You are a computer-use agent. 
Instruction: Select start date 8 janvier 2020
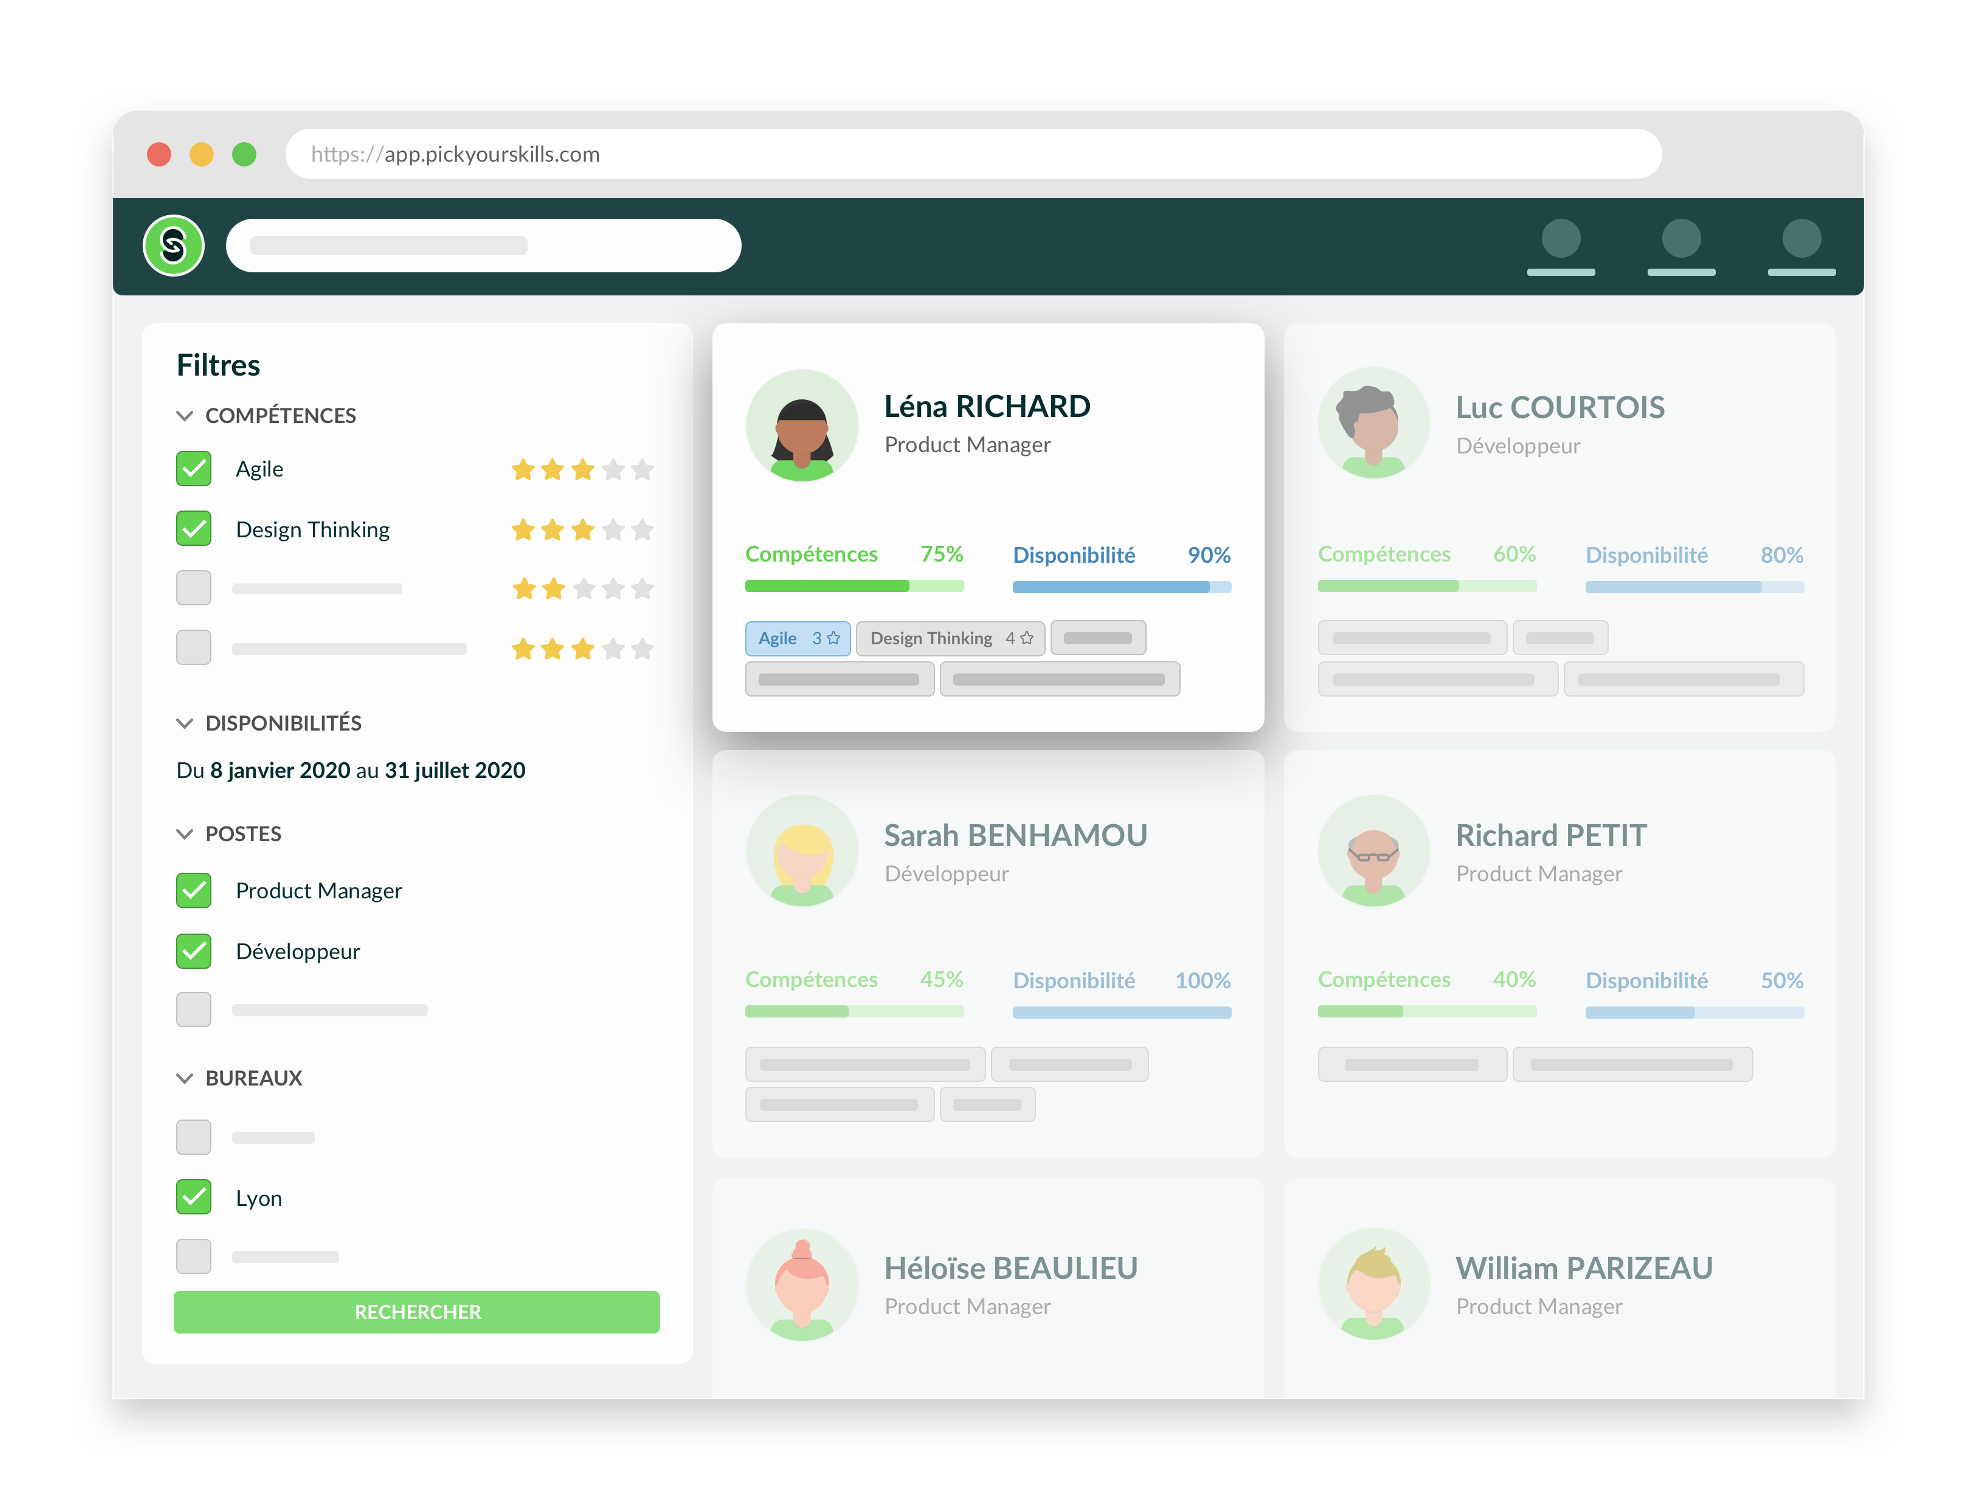tap(280, 770)
